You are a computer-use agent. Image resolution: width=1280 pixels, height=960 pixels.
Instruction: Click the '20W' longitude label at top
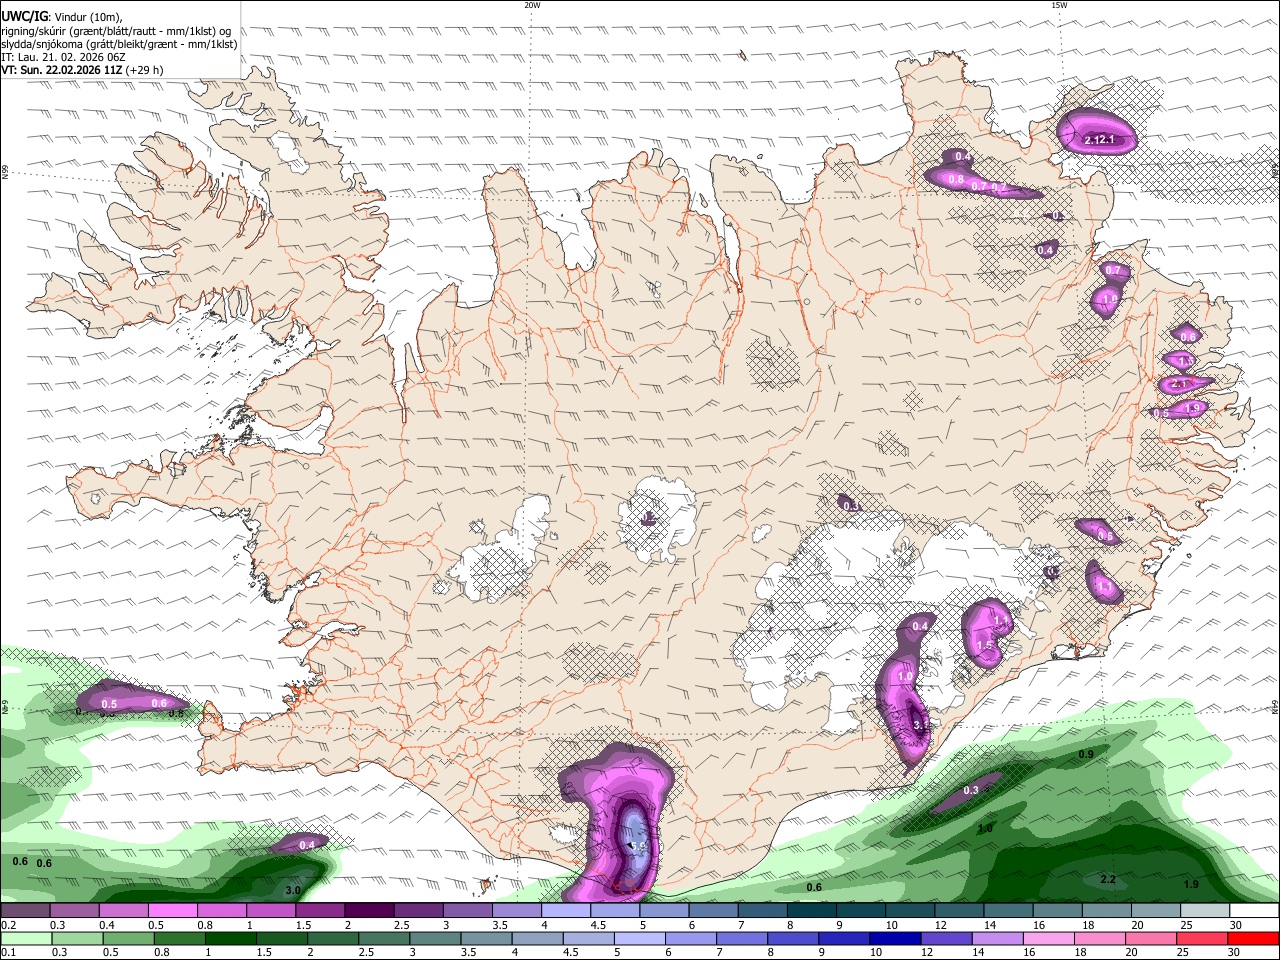click(532, 5)
